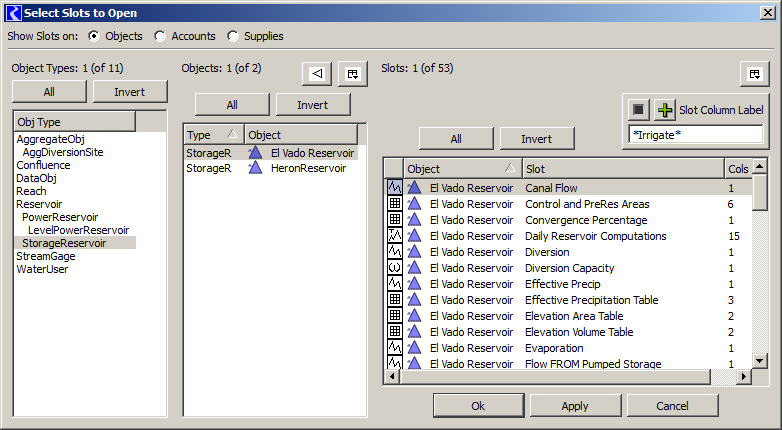Click the black square stop filter icon
Image resolution: width=782 pixels, height=430 pixels.
638,109
